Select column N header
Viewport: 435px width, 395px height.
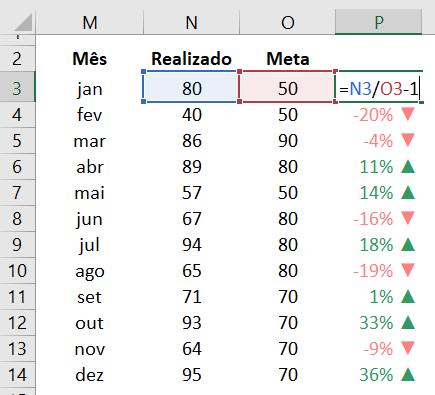coord(191,22)
